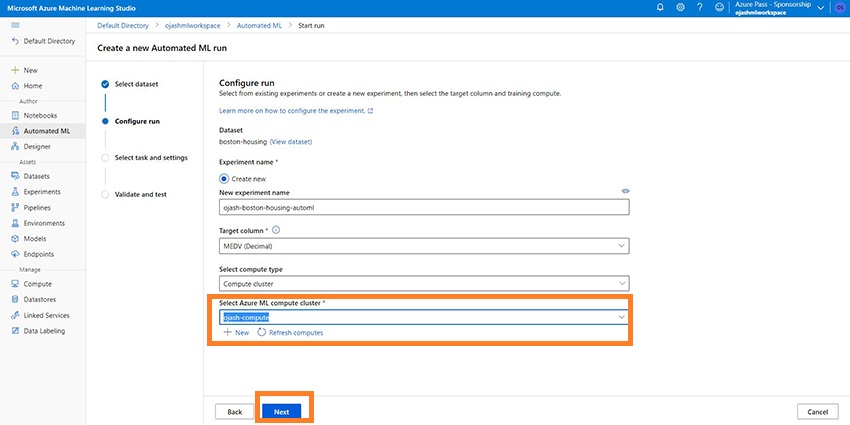The height and width of the screenshot is (425, 850).
Task: Click the plus New compute icon
Action: pos(228,332)
